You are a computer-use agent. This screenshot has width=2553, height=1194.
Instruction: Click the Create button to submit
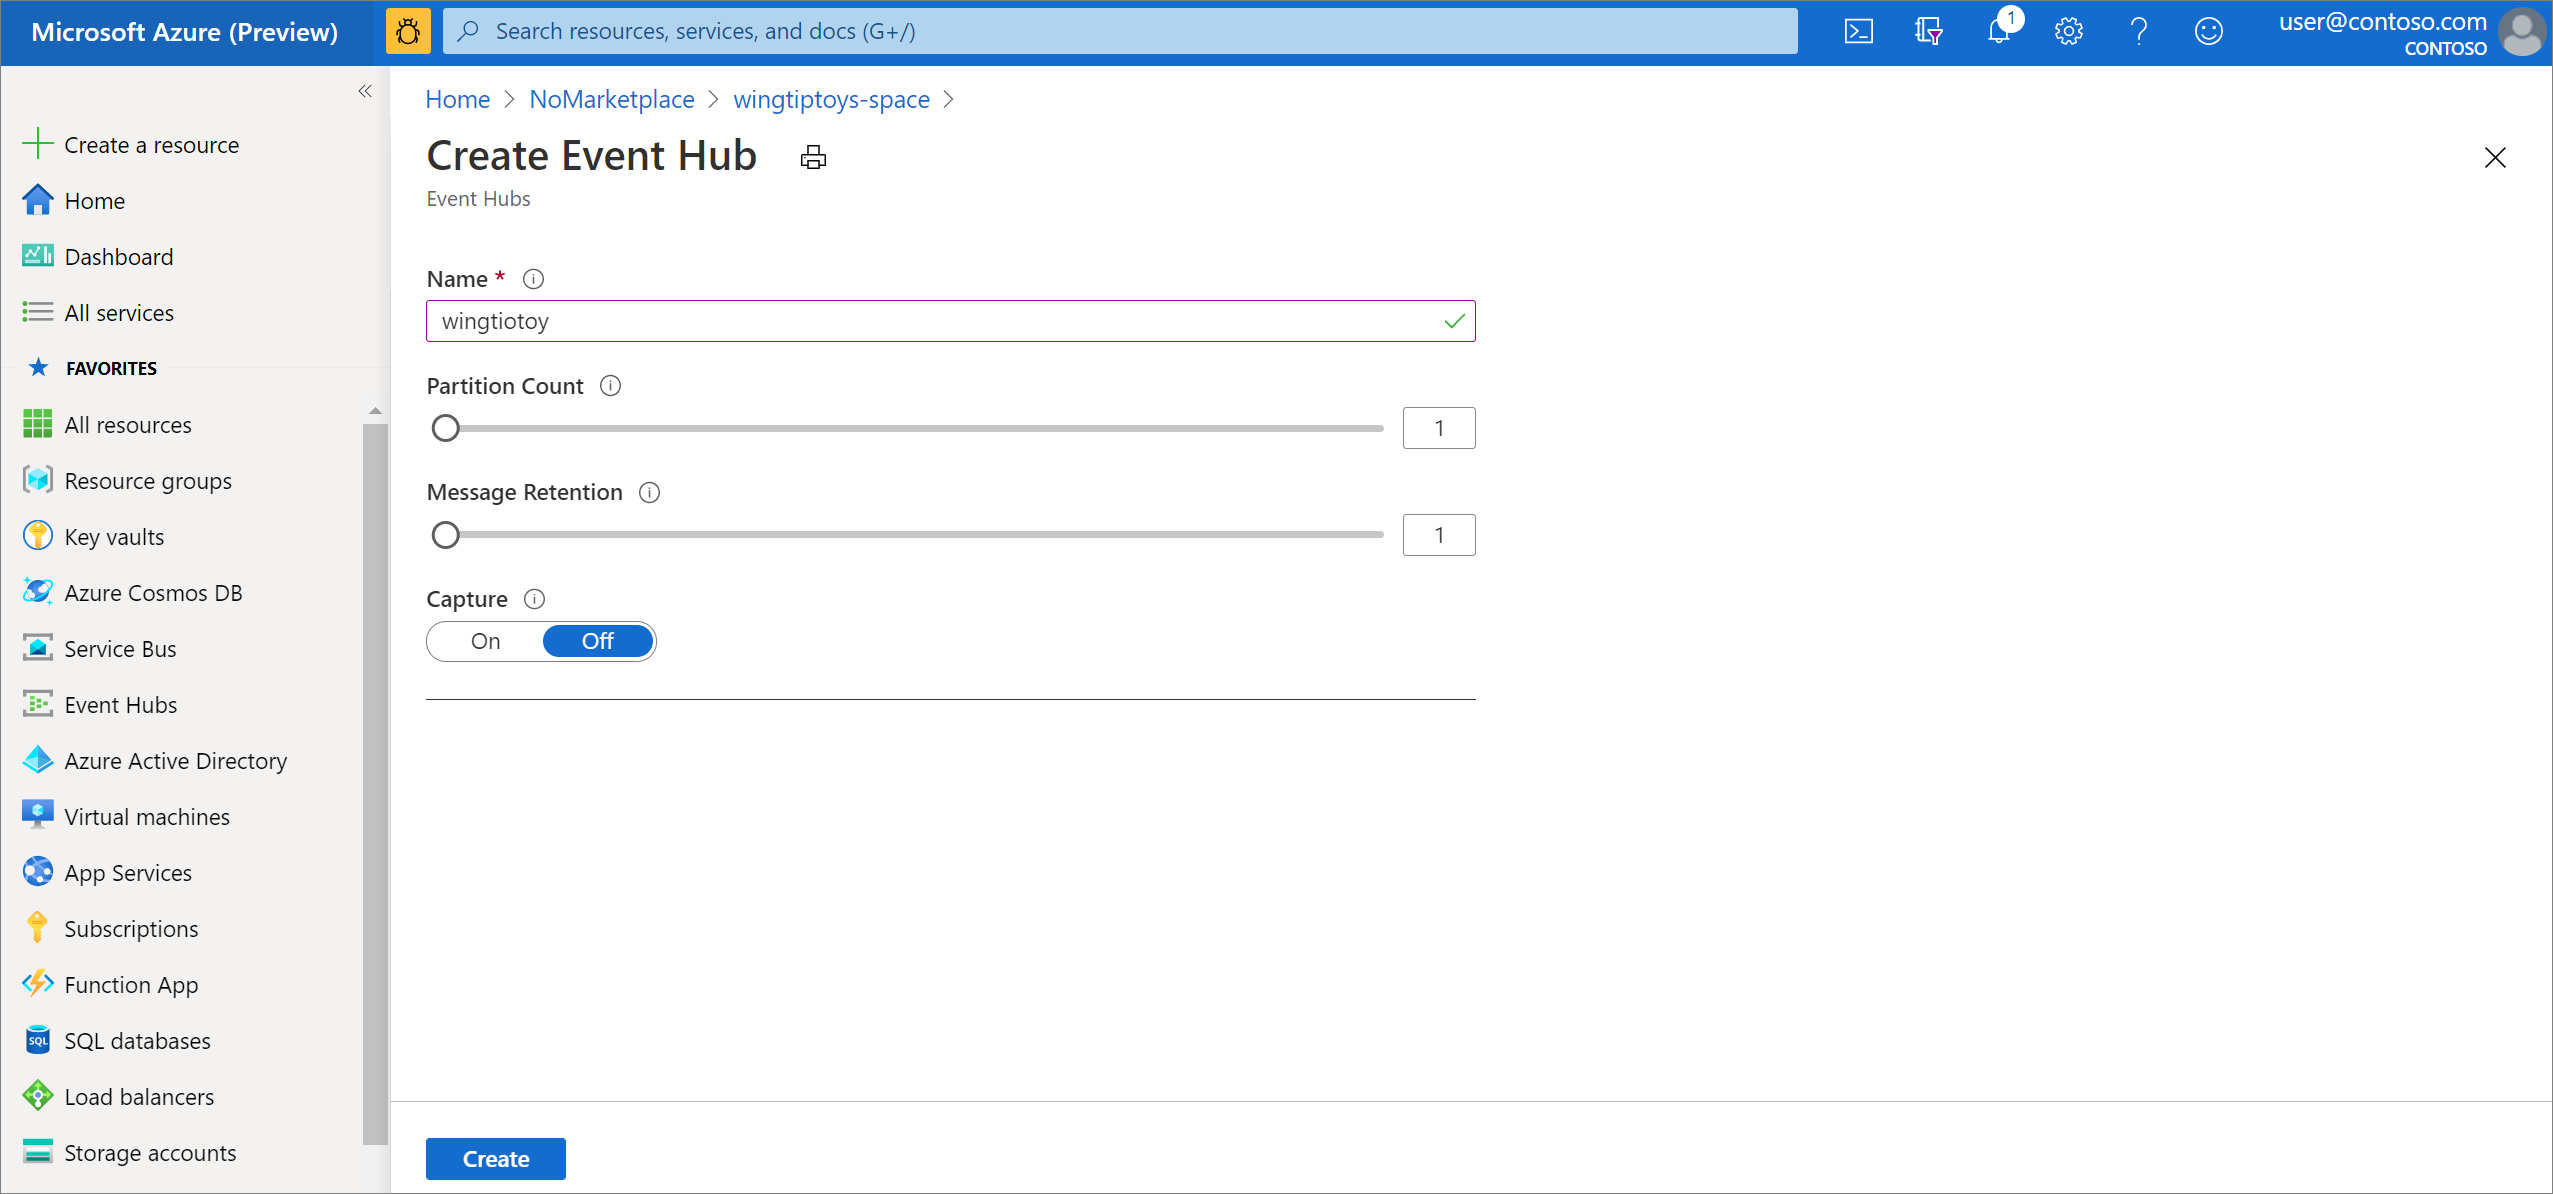point(497,1158)
